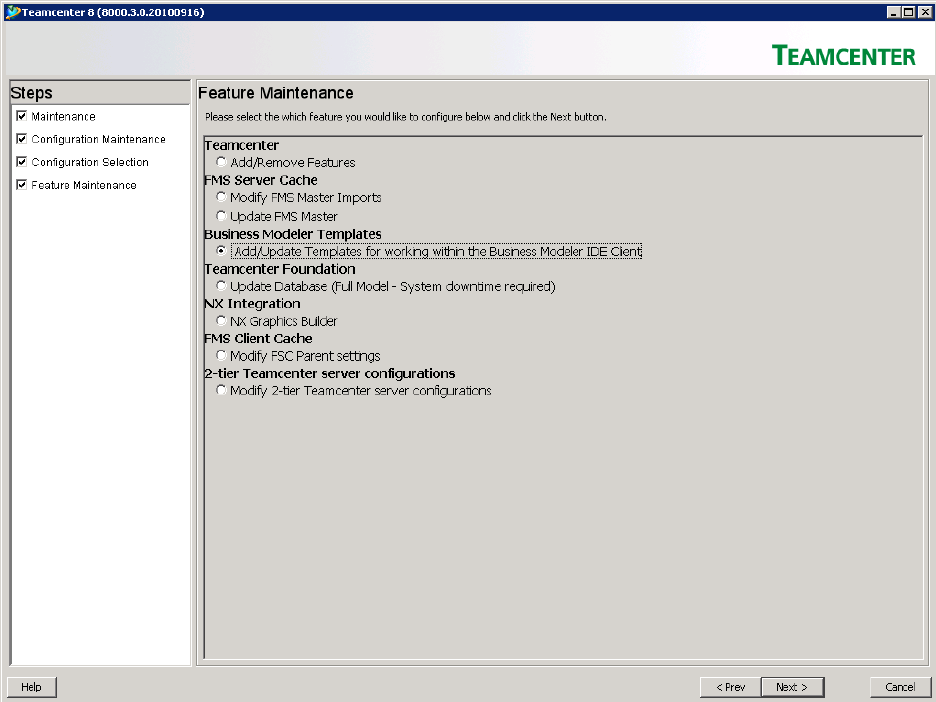This screenshot has height=702, width=936.
Task: Cancel the maintenance wizard
Action: click(x=900, y=687)
